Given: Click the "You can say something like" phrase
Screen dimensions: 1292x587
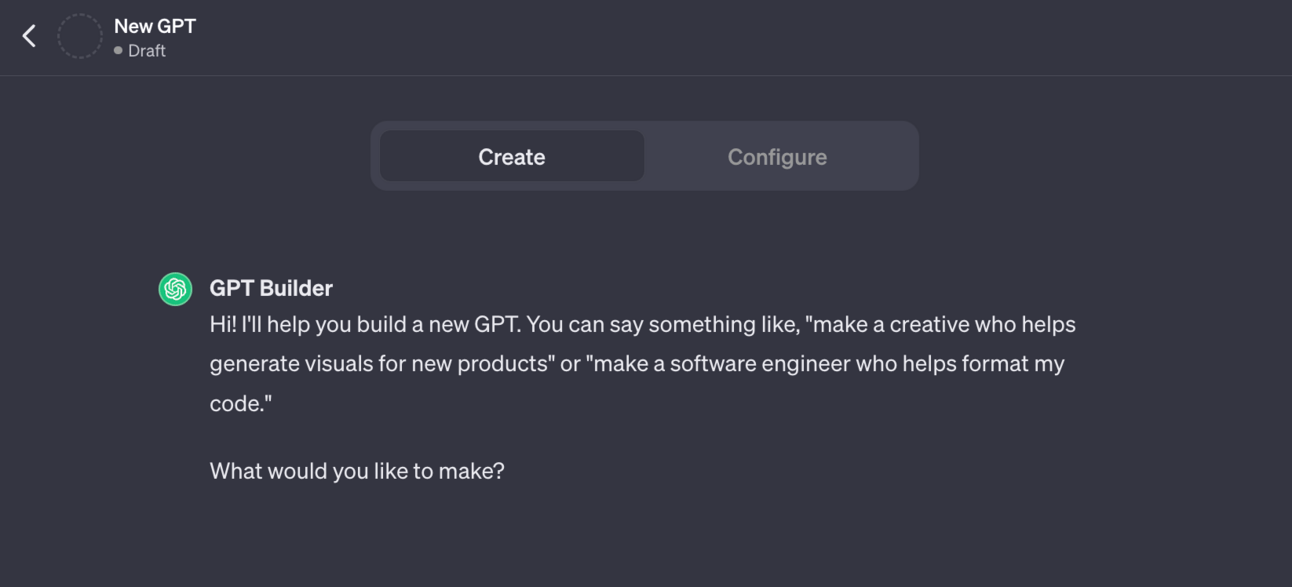Looking at the screenshot, I should pos(665,325).
